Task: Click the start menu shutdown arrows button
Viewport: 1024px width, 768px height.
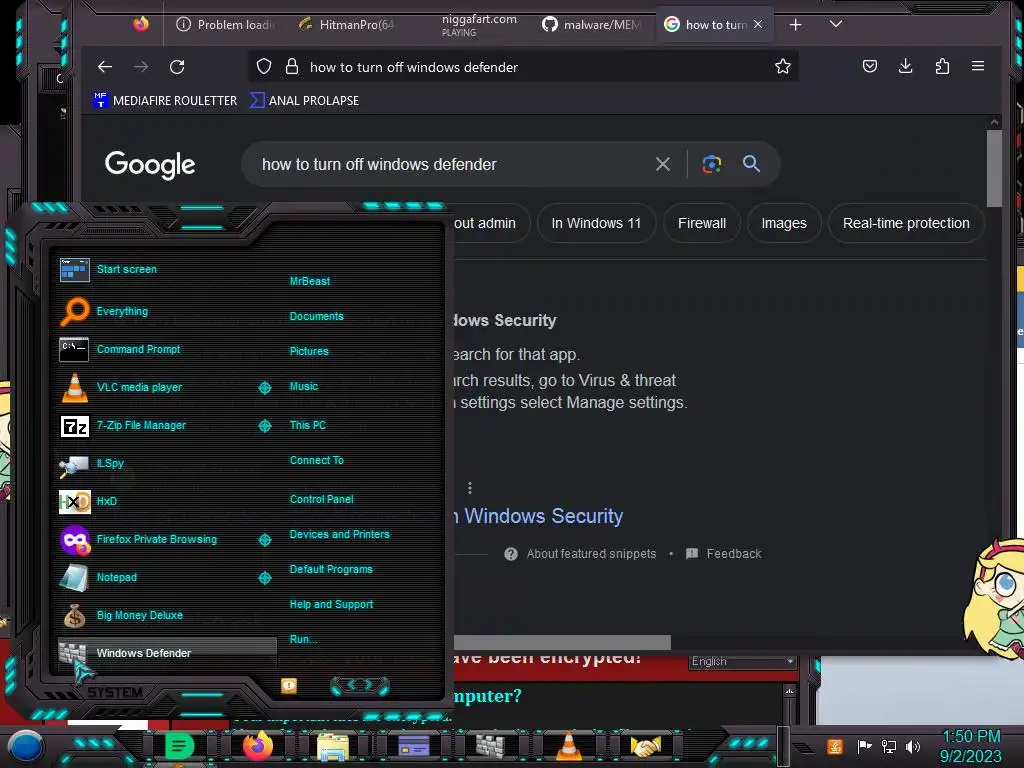Action: point(360,685)
